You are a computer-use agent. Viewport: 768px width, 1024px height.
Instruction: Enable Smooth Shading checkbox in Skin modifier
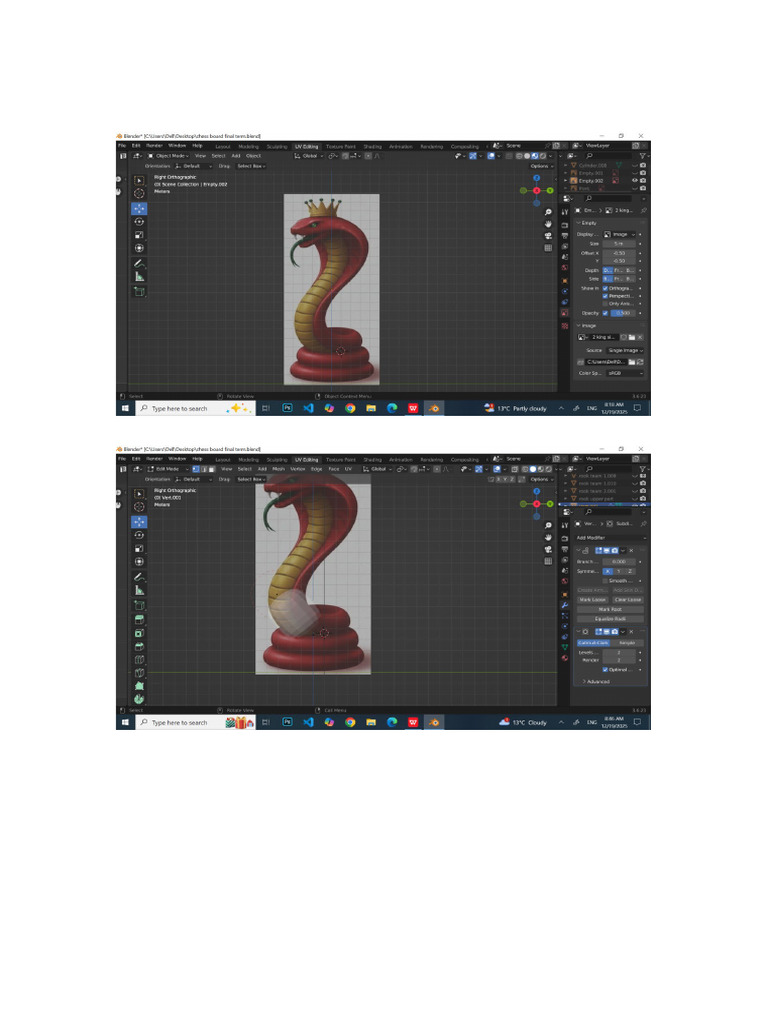pos(605,581)
